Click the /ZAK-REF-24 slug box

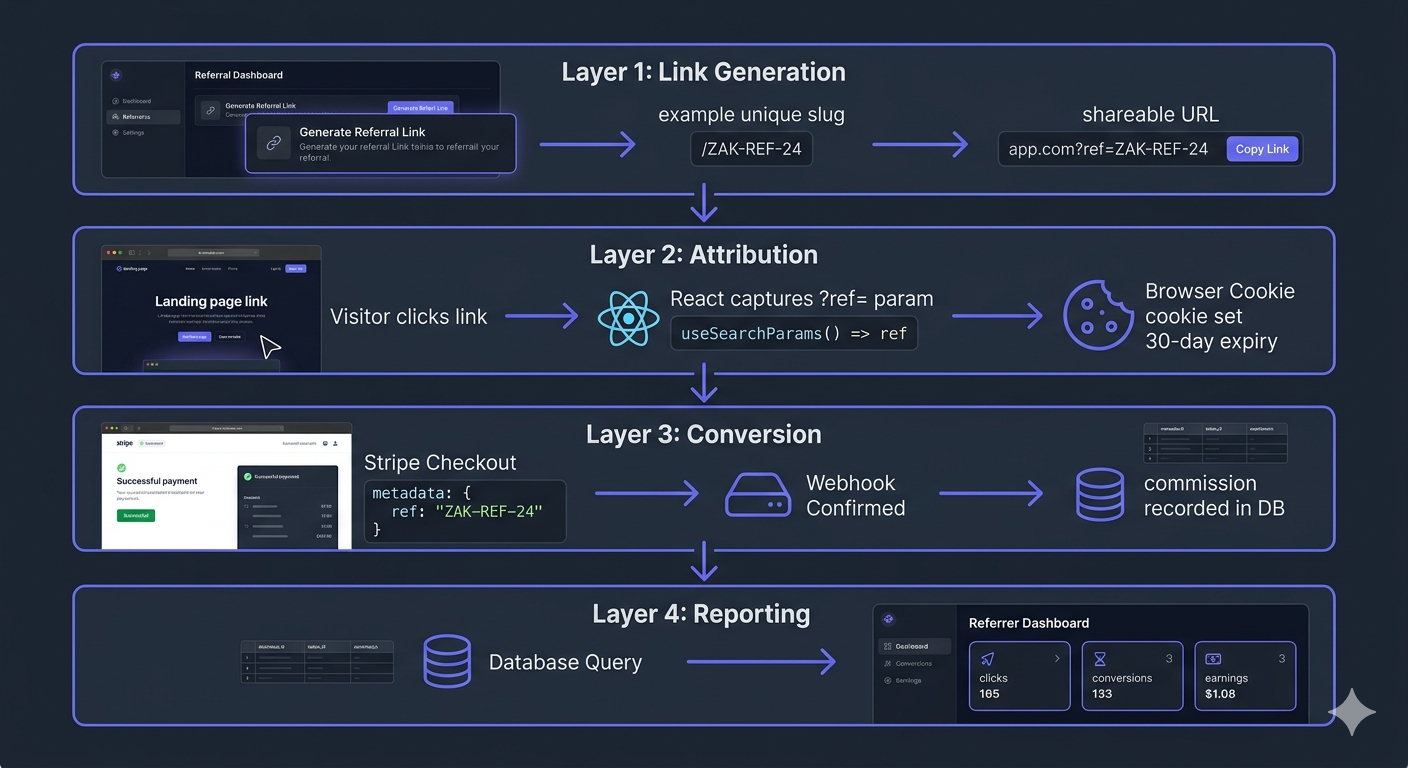pos(750,150)
